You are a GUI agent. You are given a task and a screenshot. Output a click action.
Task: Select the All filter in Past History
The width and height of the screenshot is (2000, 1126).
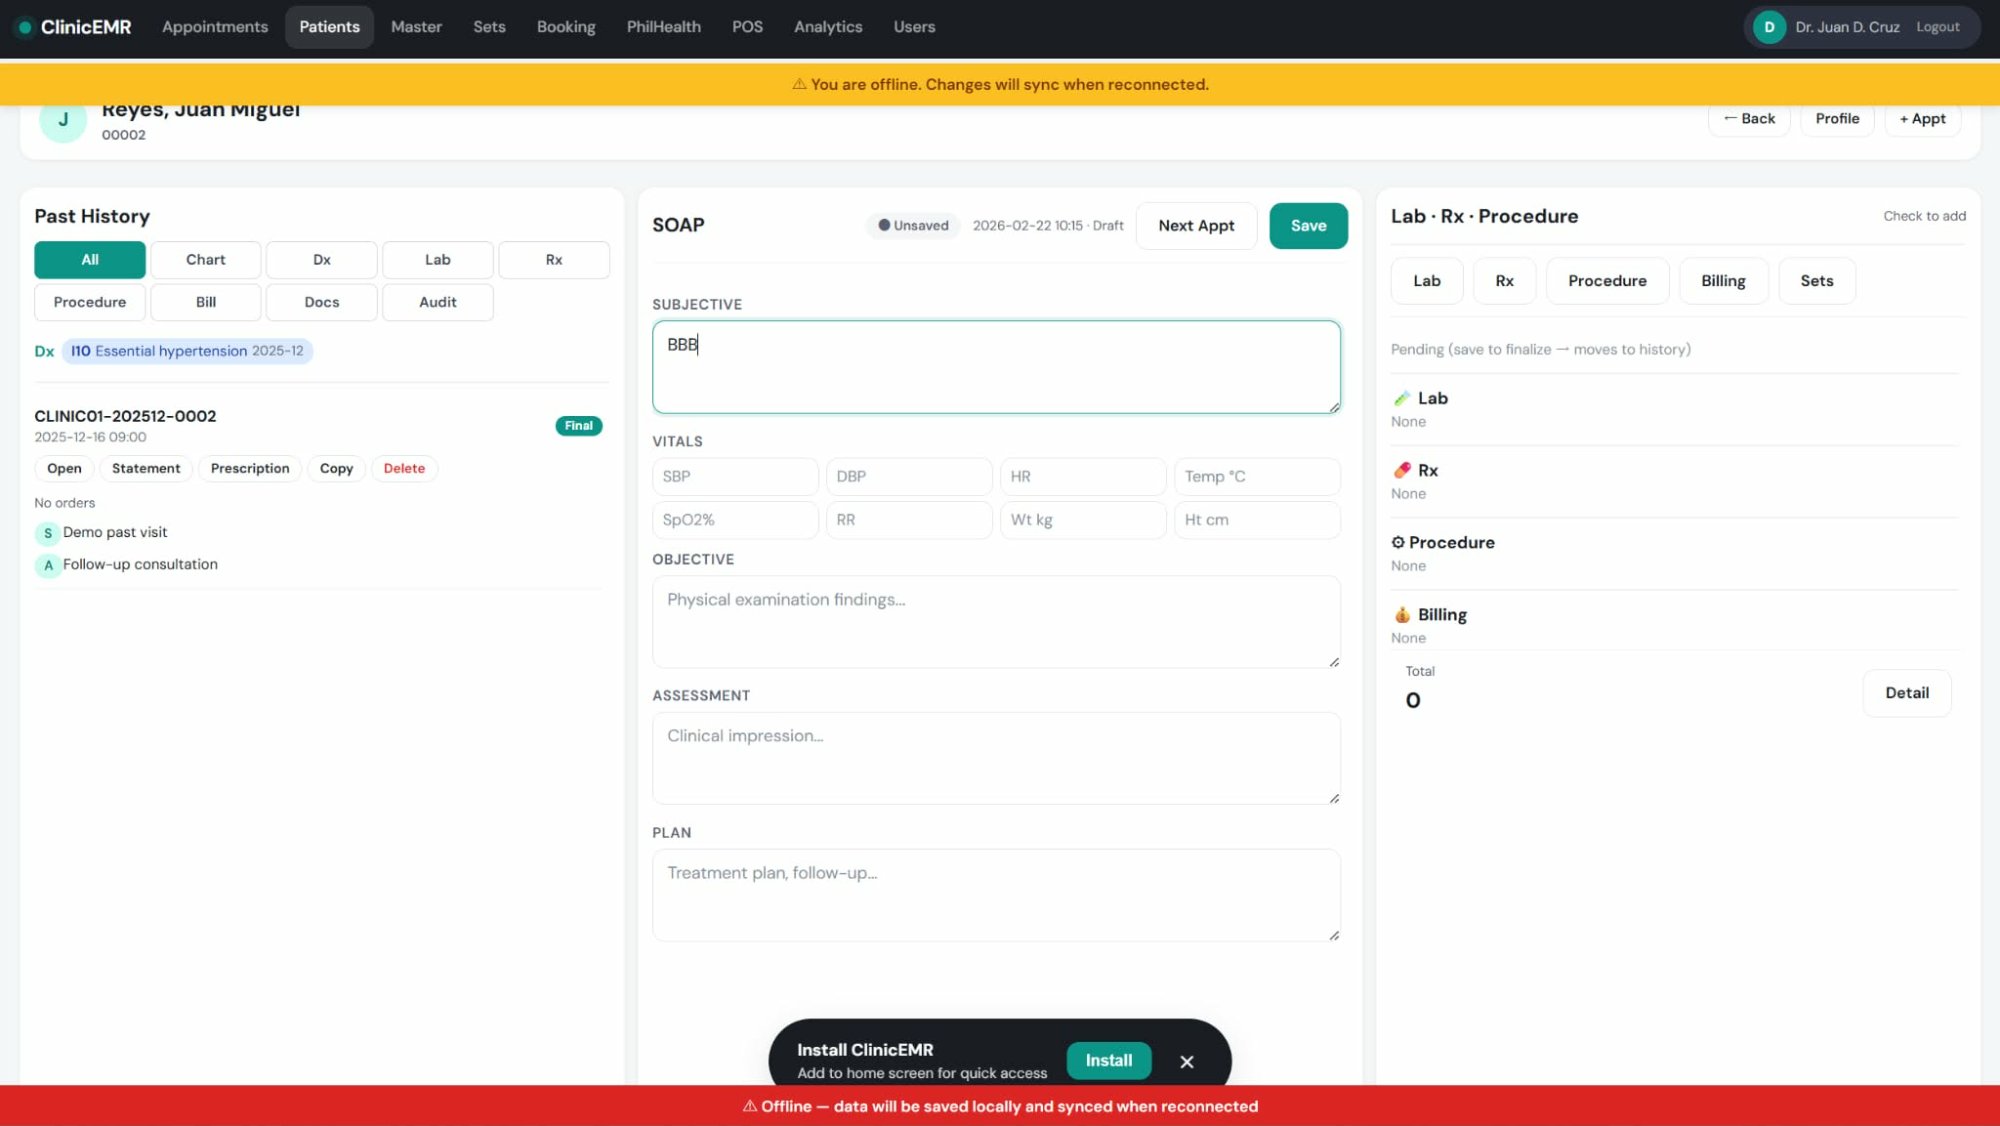(90, 260)
